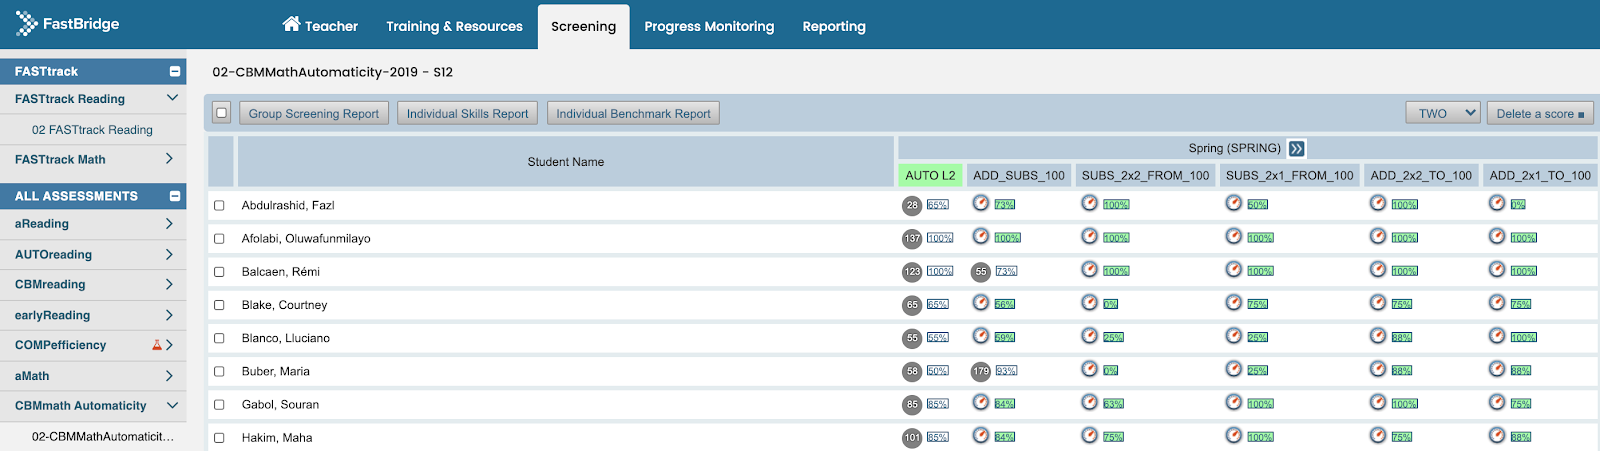Click the AUTO L2 column header
Image resolution: width=1600 pixels, height=451 pixels.
930,175
